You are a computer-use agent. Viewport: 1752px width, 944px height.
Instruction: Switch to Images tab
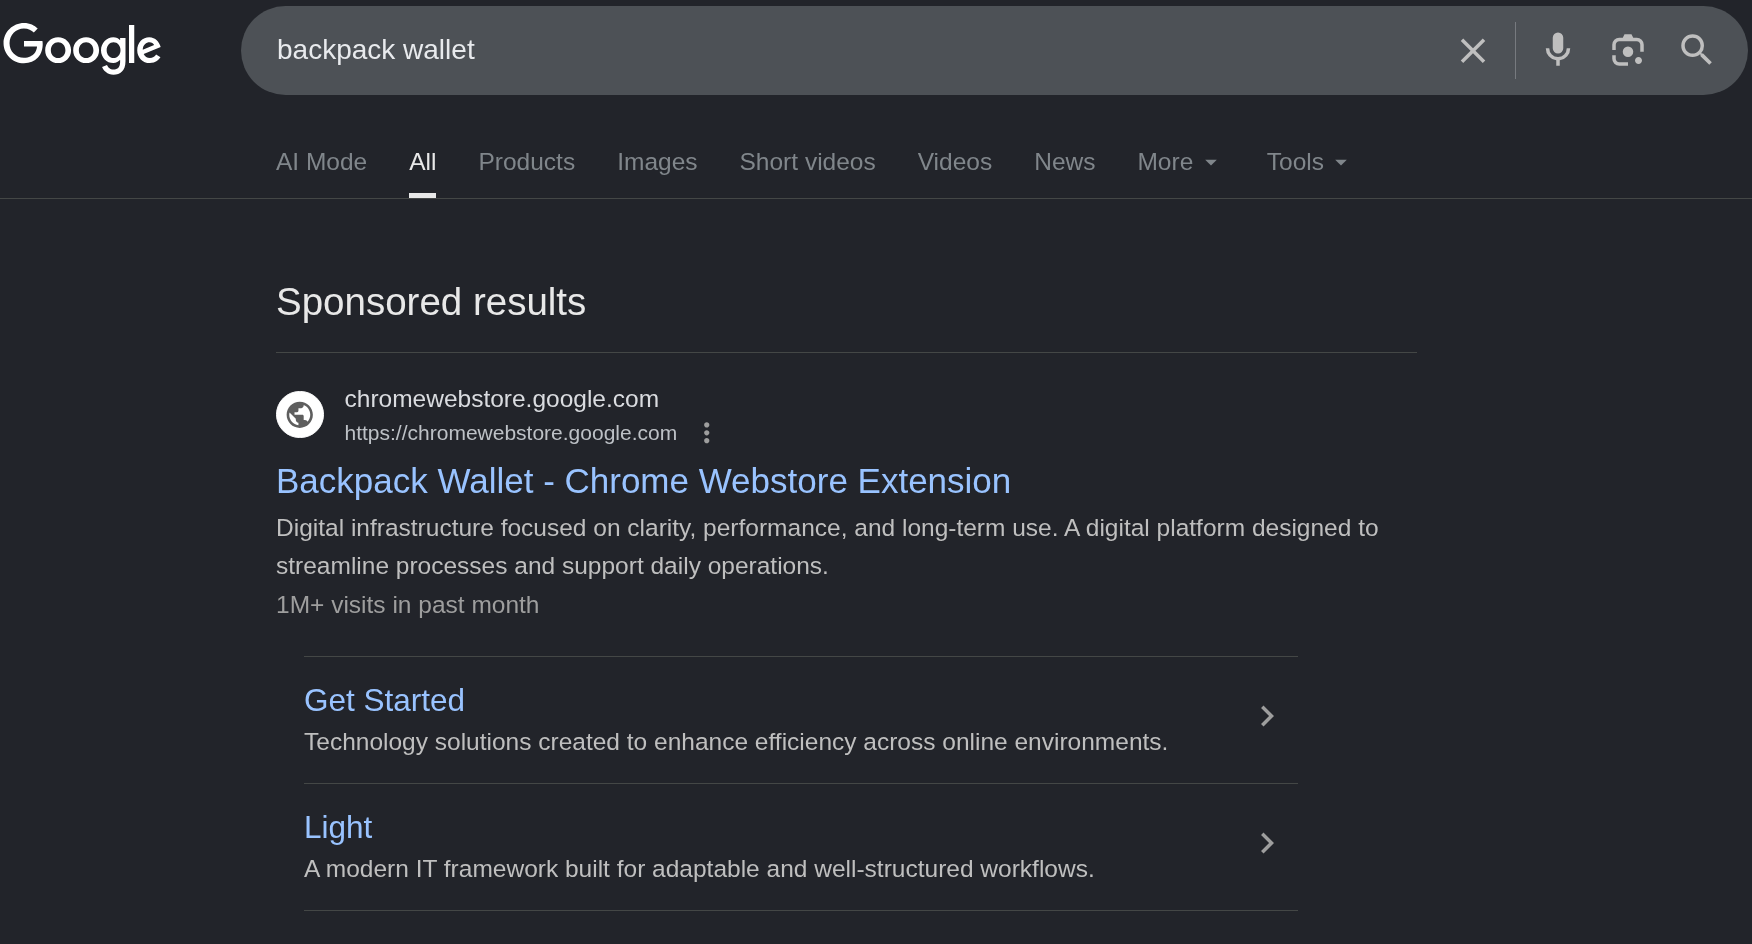(x=657, y=162)
